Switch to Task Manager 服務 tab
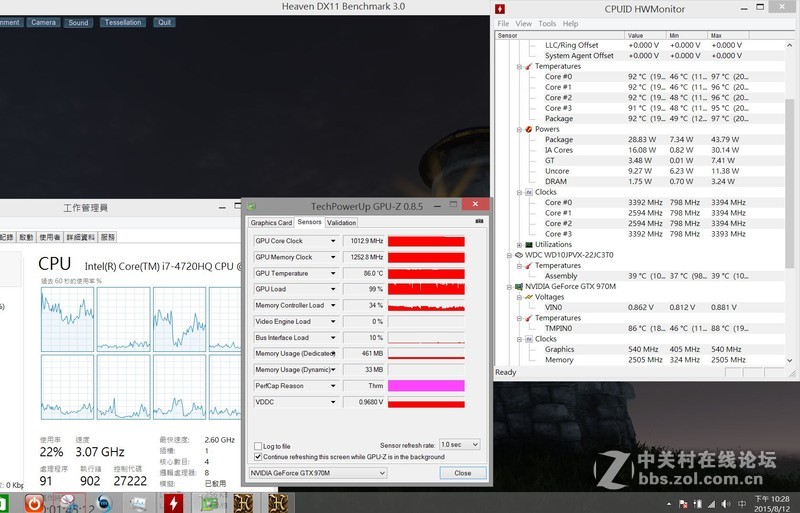This screenshot has height=513, width=800. pos(108,237)
